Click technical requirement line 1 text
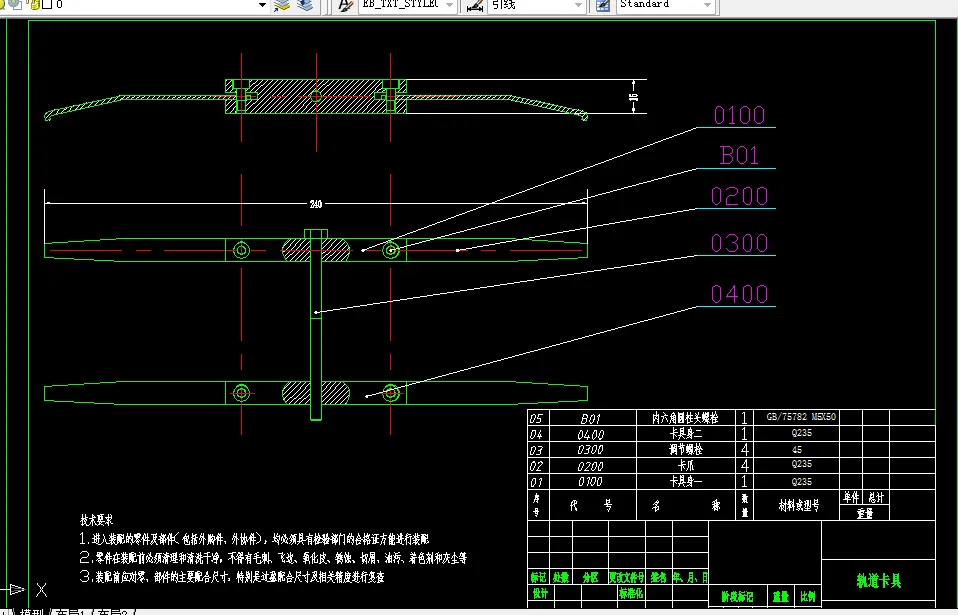The height and width of the screenshot is (615, 958). point(254,539)
